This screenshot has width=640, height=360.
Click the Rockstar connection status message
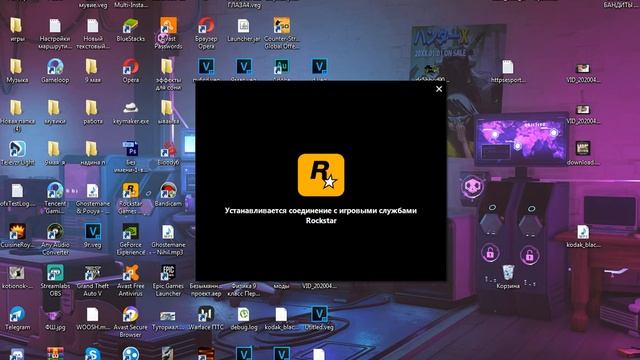coord(321,216)
